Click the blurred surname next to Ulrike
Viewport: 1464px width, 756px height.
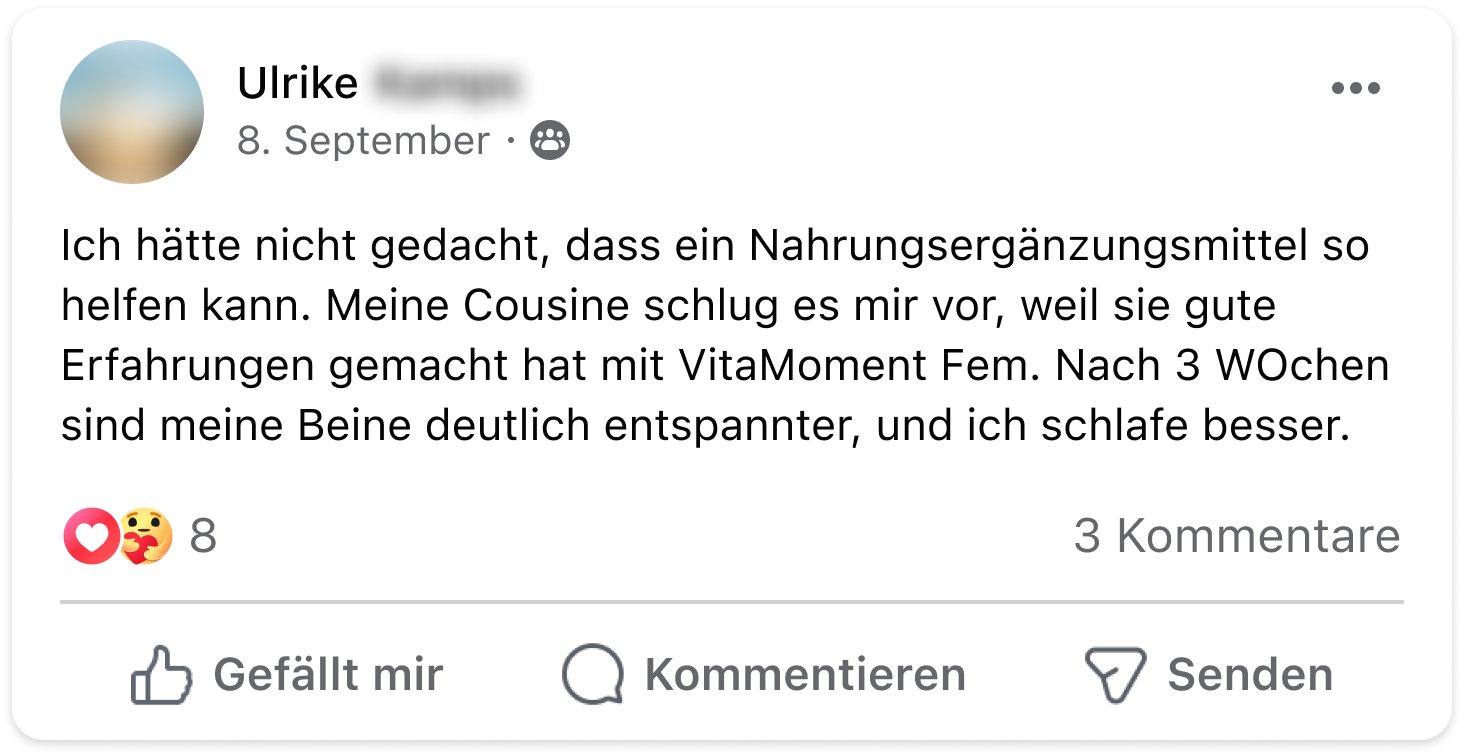click(x=448, y=84)
